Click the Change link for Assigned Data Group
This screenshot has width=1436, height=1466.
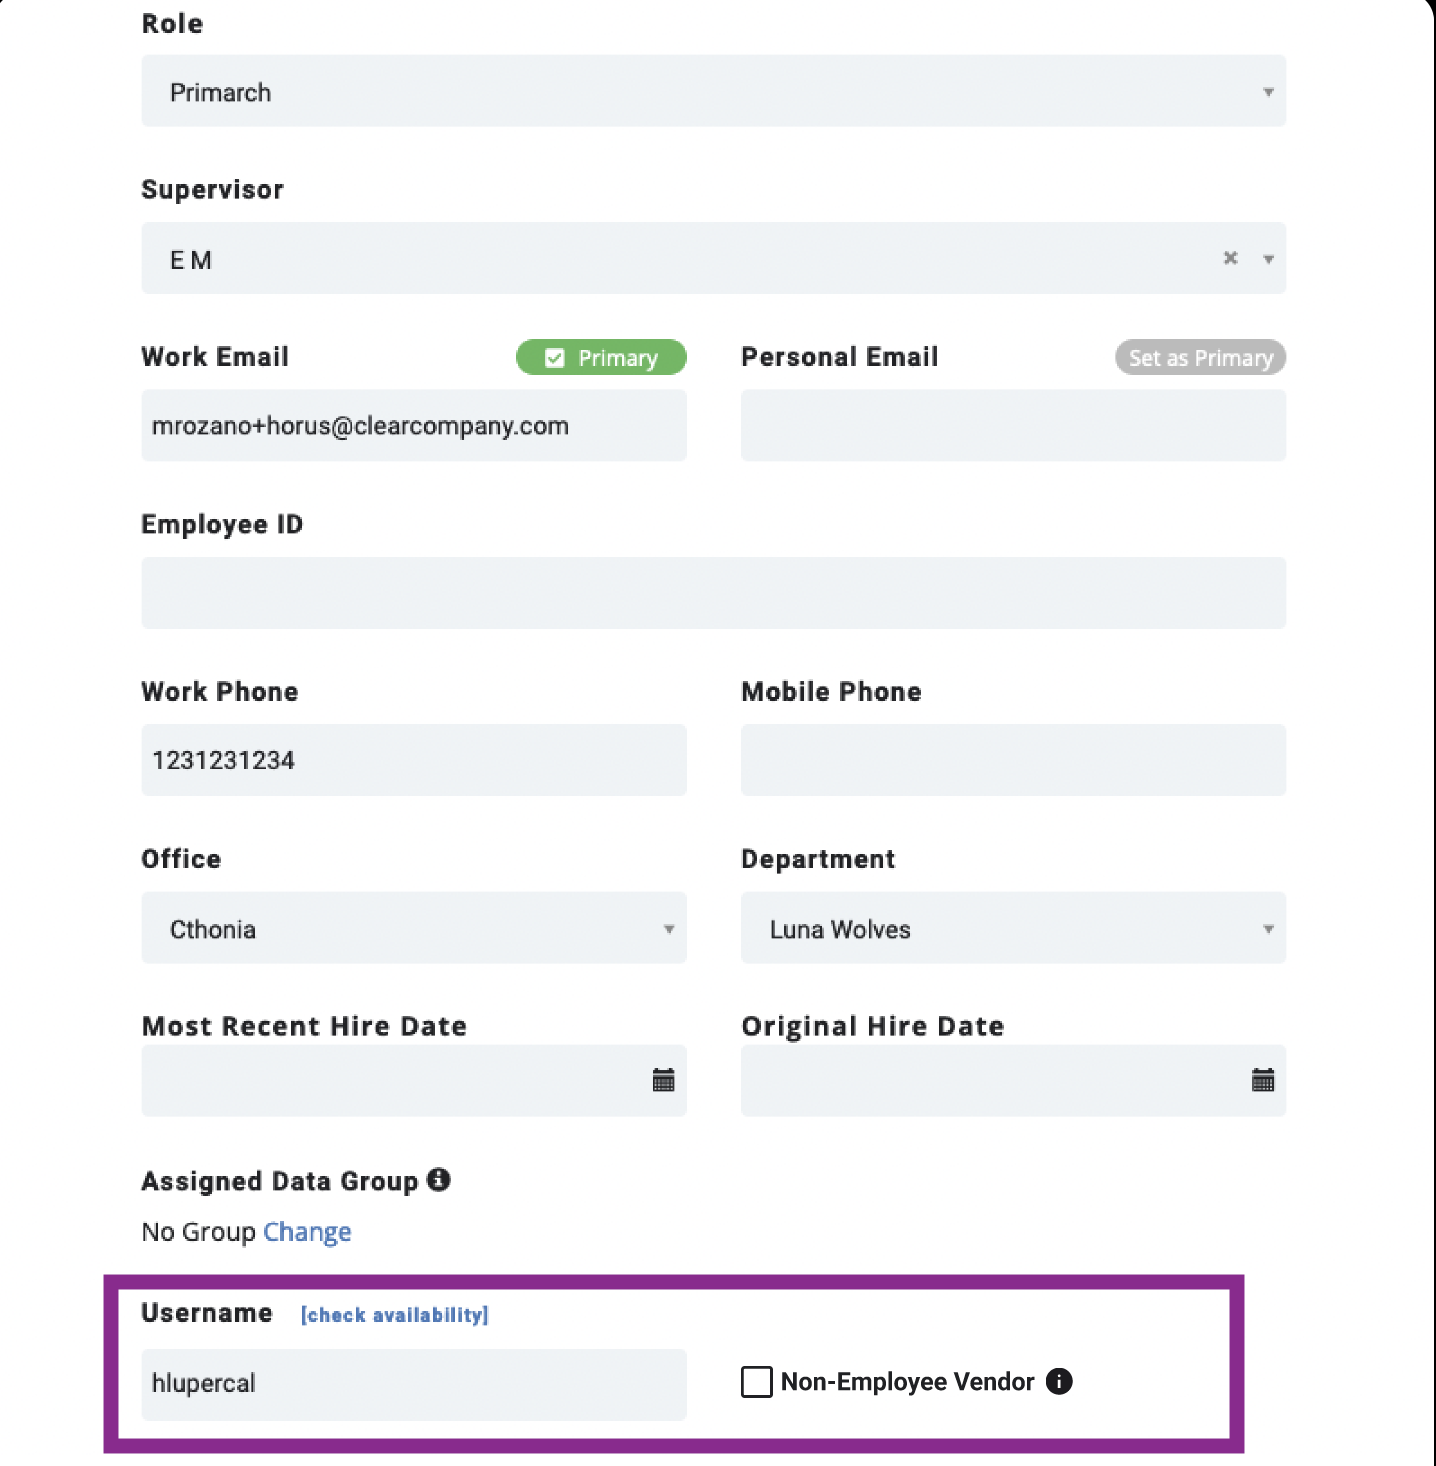307,1232
